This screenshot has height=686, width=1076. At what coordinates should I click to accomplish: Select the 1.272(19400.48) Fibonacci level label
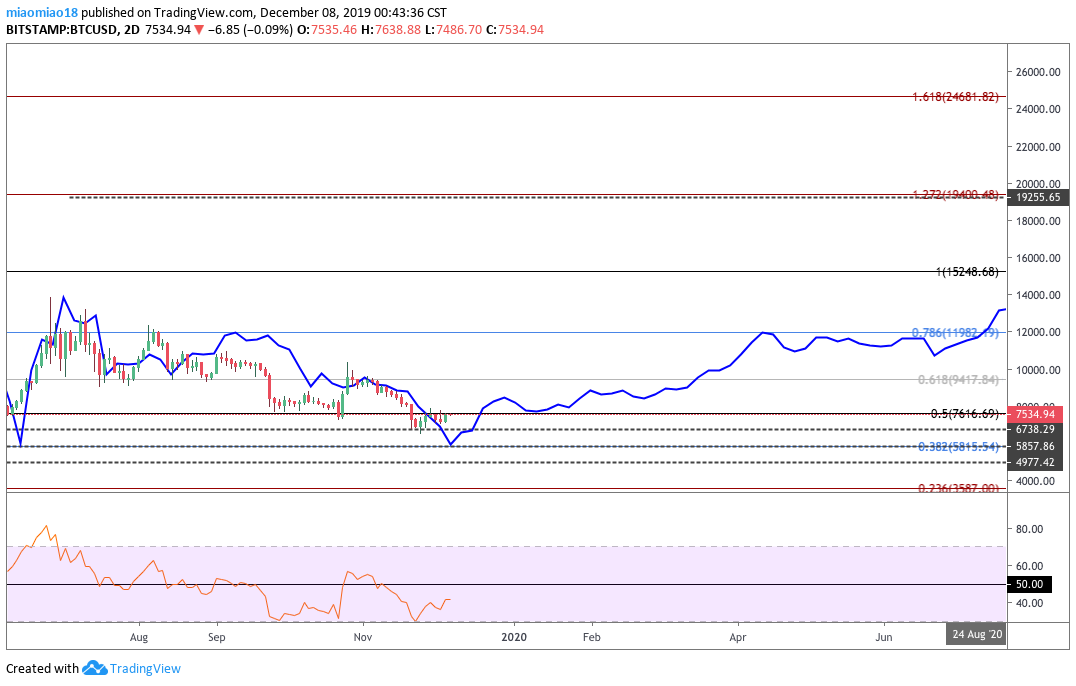955,195
